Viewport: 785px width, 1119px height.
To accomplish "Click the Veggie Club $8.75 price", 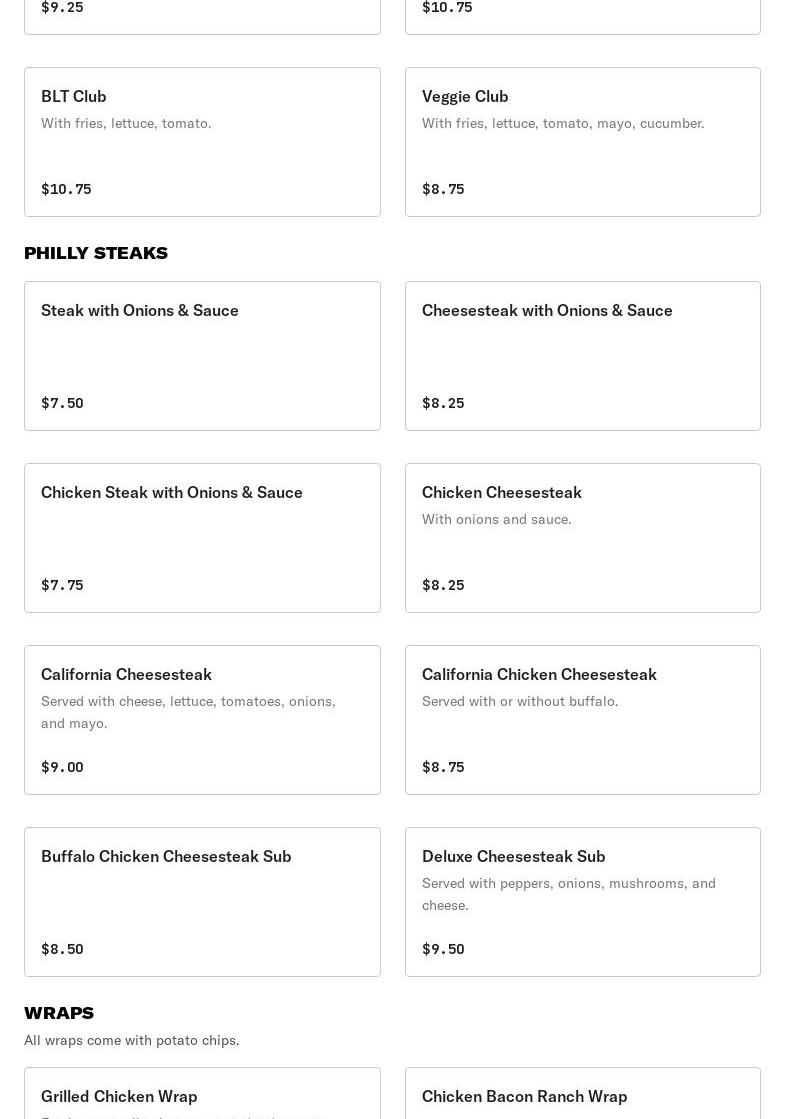I will [x=443, y=189].
